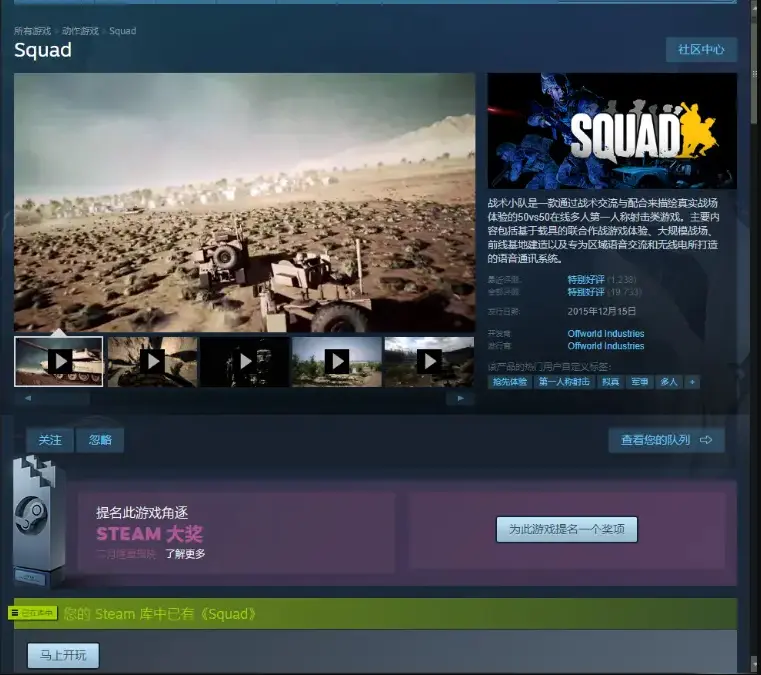Click the release date 2015年12月15日

602,311
